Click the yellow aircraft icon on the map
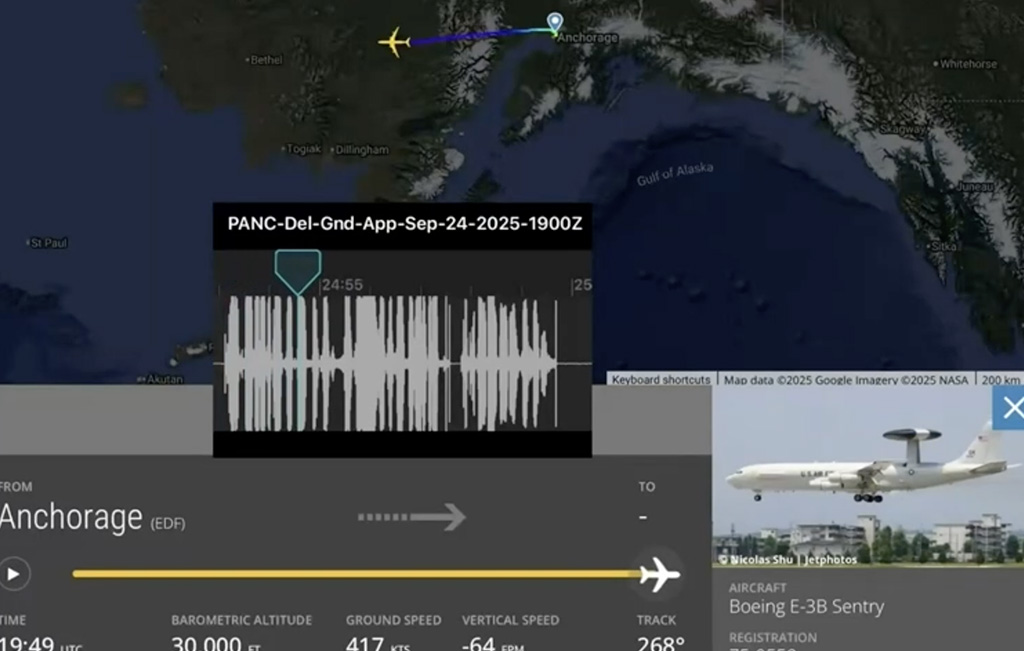The height and width of the screenshot is (651, 1024). 394,43
